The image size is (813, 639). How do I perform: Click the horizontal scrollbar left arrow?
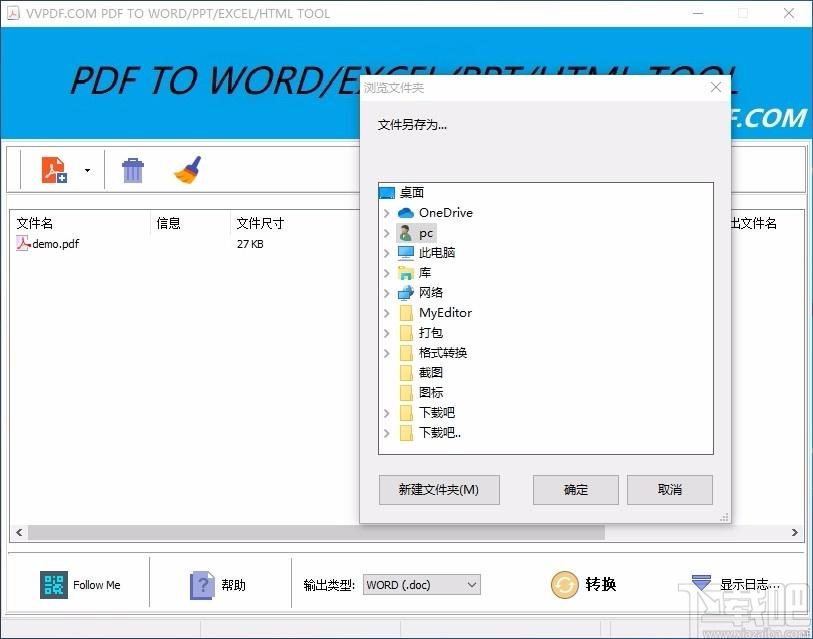pyautogui.click(x=19, y=532)
